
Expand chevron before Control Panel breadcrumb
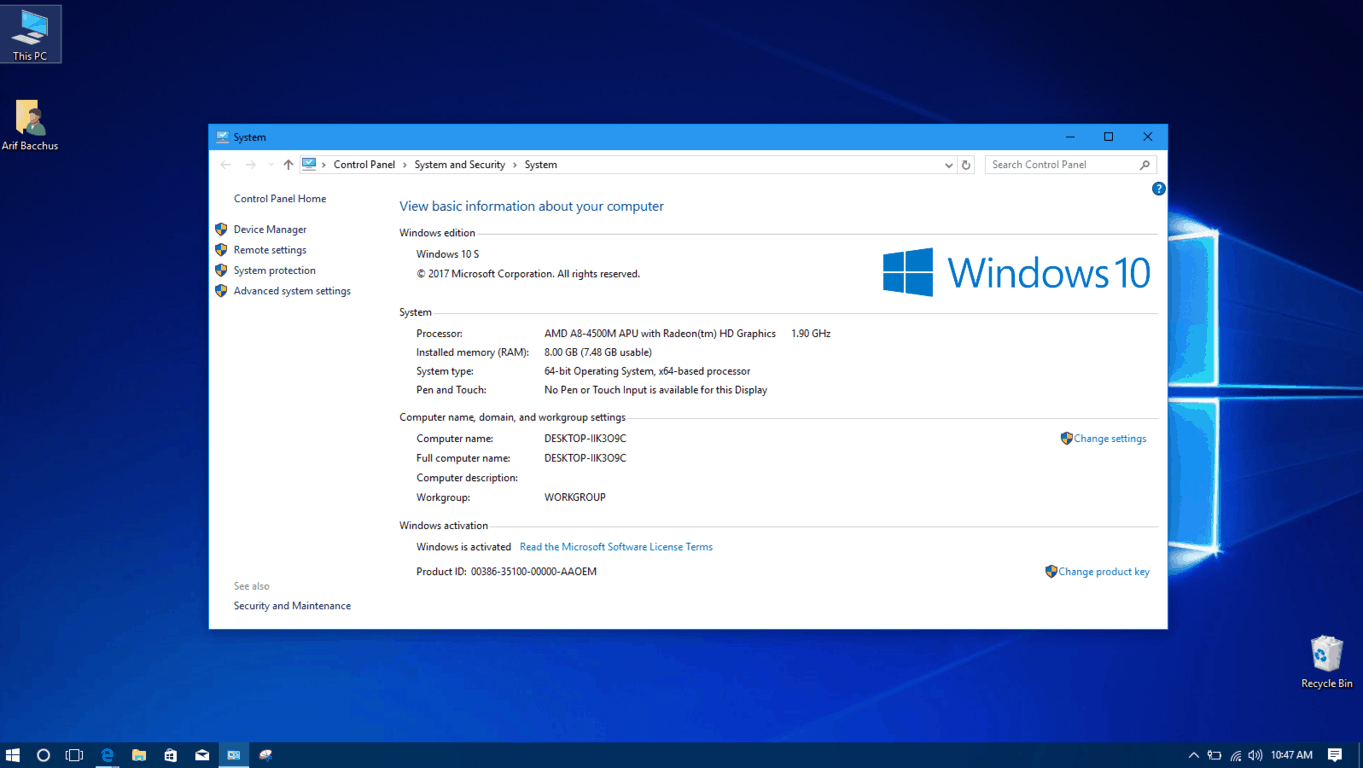(324, 165)
